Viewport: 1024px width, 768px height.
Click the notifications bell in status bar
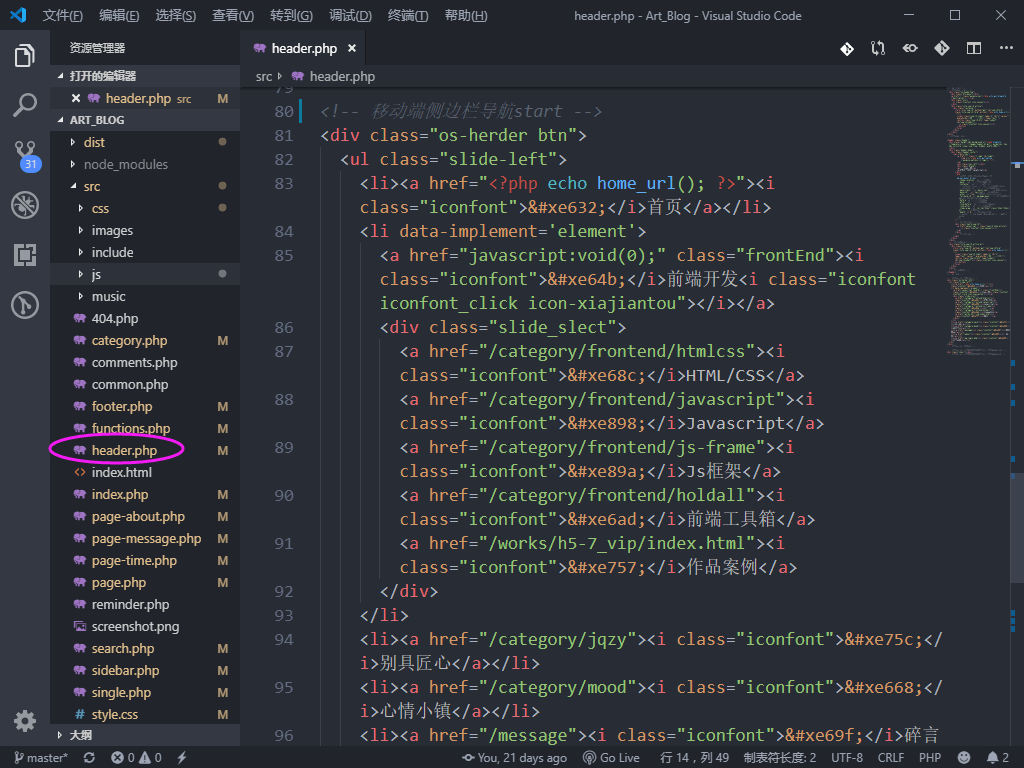[x=992, y=758]
